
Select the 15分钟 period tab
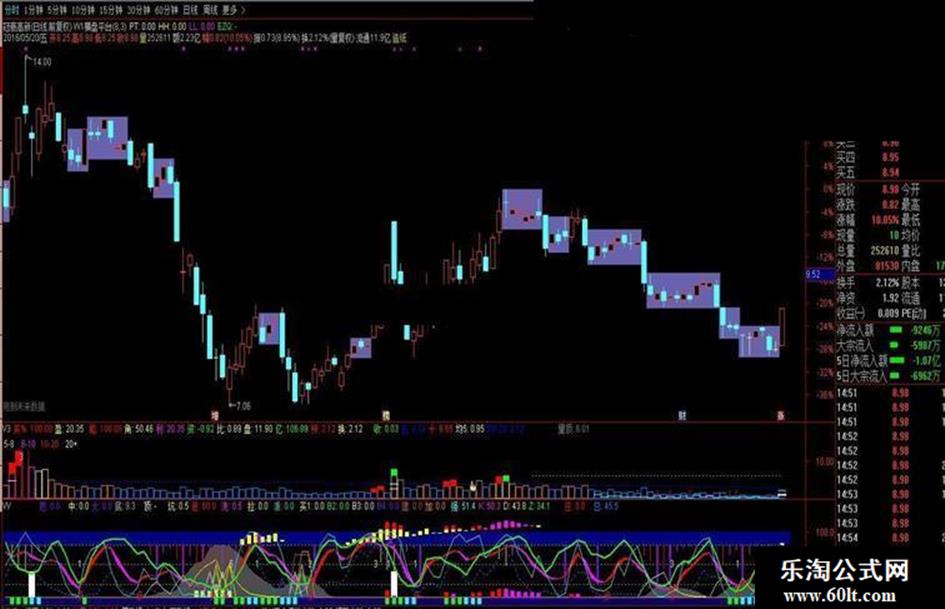click(x=110, y=10)
